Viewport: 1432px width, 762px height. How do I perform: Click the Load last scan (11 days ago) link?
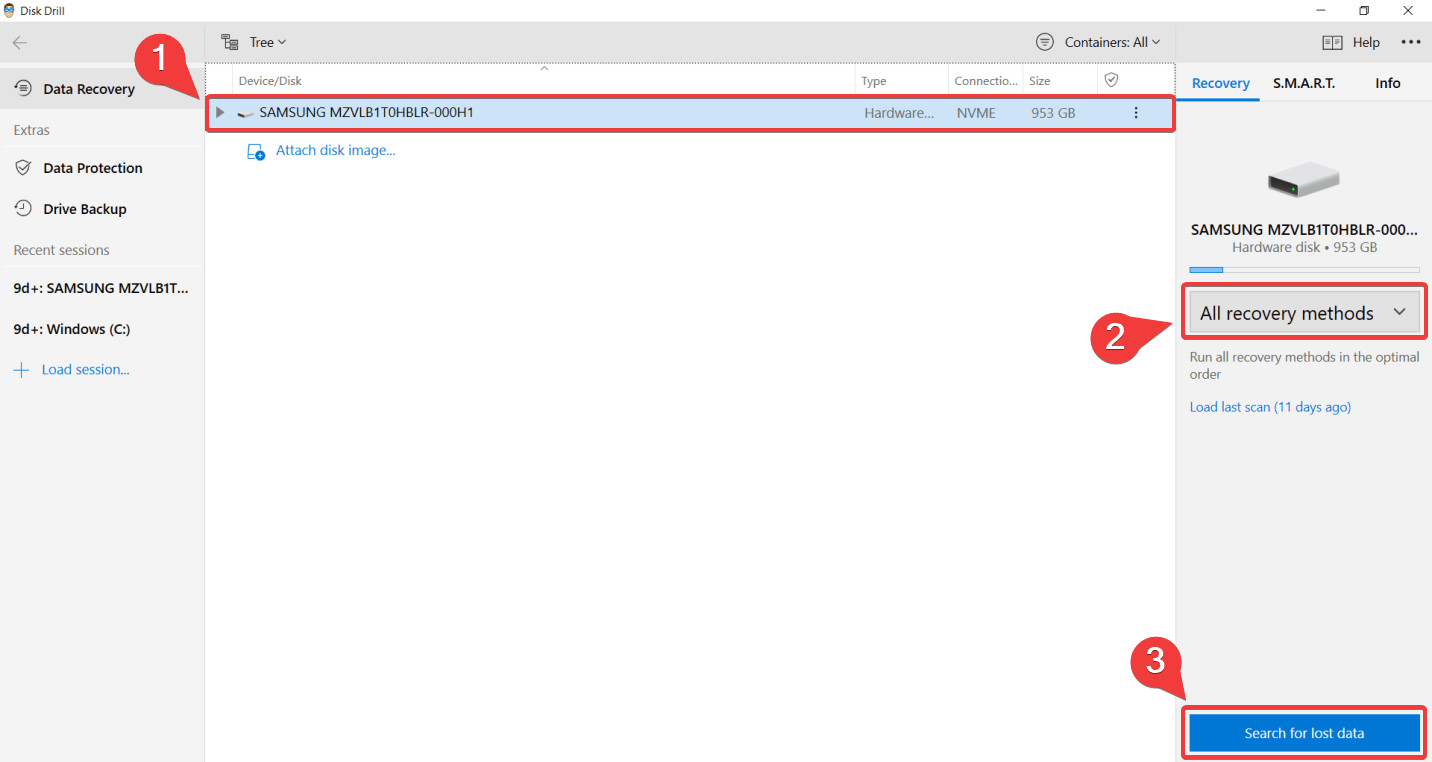pos(1270,407)
